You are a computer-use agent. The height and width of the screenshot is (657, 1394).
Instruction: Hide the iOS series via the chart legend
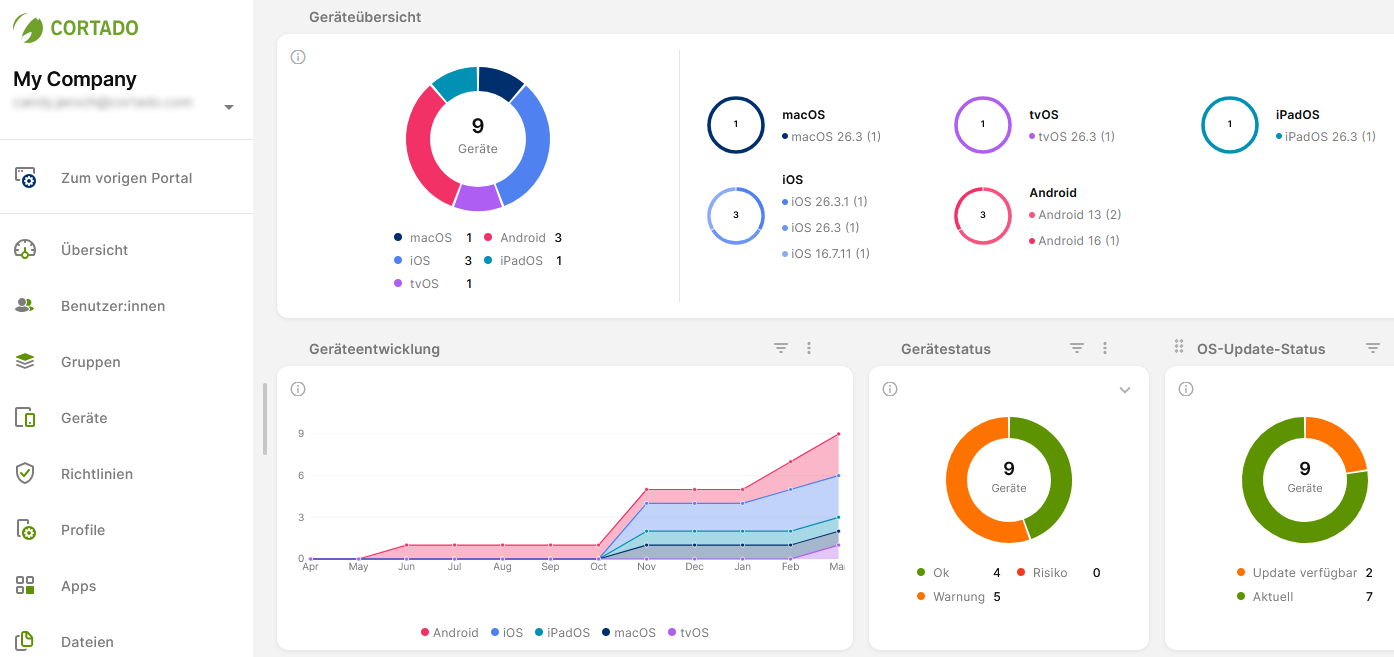pos(509,632)
